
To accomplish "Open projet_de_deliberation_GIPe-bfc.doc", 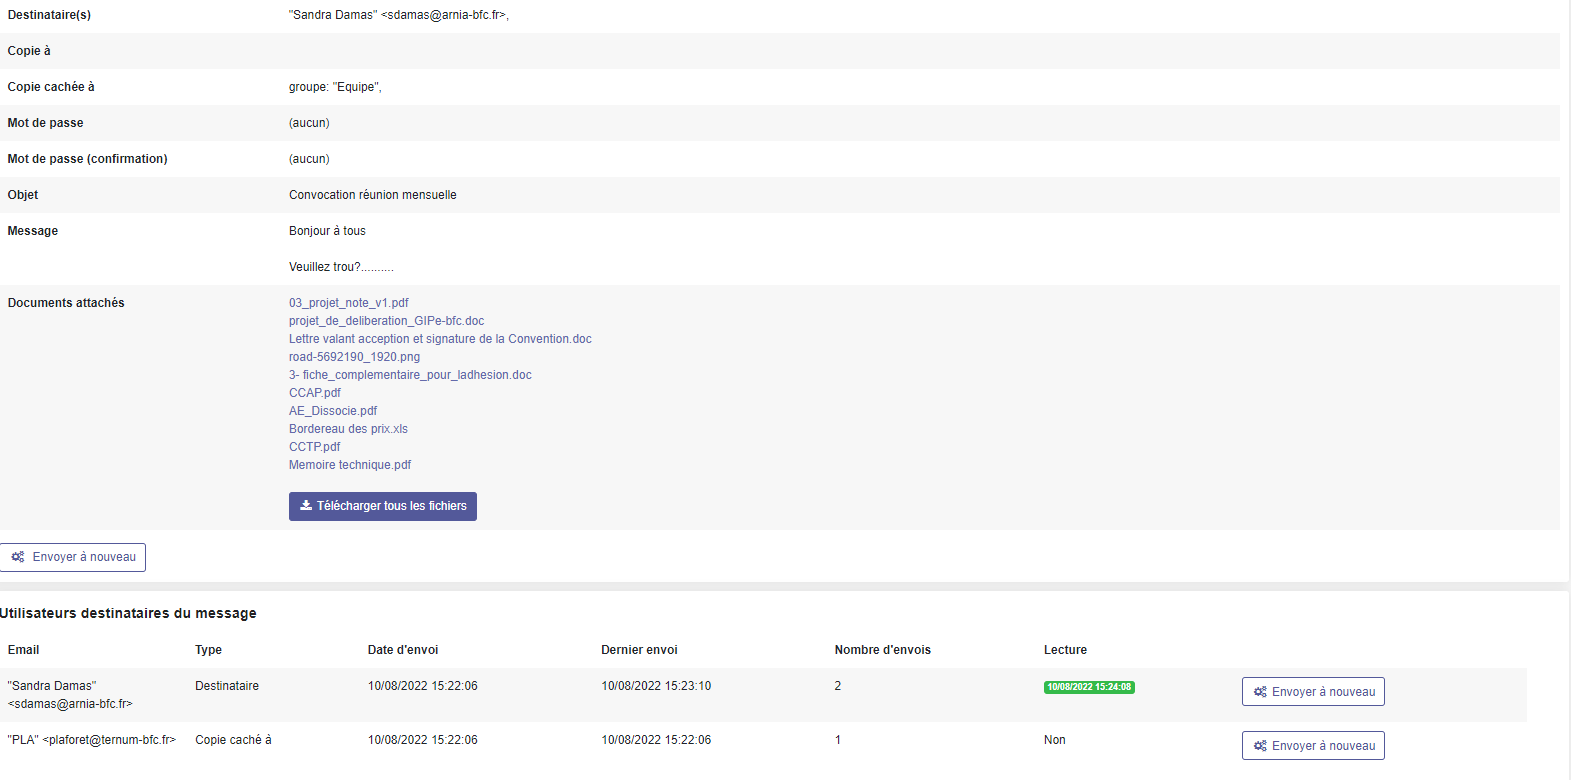I will tap(386, 321).
